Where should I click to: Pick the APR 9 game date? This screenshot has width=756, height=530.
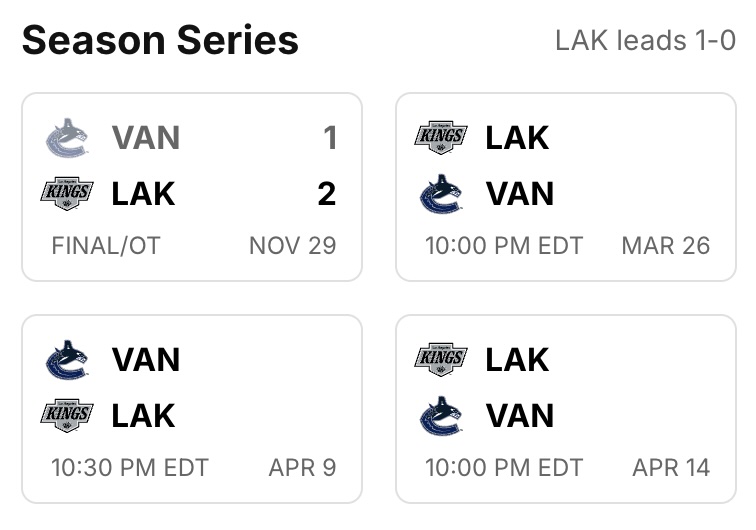tap(302, 467)
